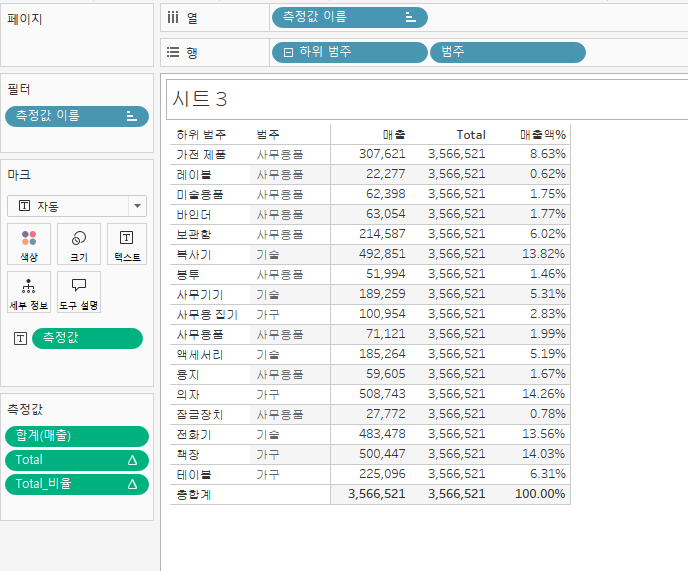The width and height of the screenshot is (688, 571).
Task: Click the 매출액% column header
Action: (x=543, y=135)
